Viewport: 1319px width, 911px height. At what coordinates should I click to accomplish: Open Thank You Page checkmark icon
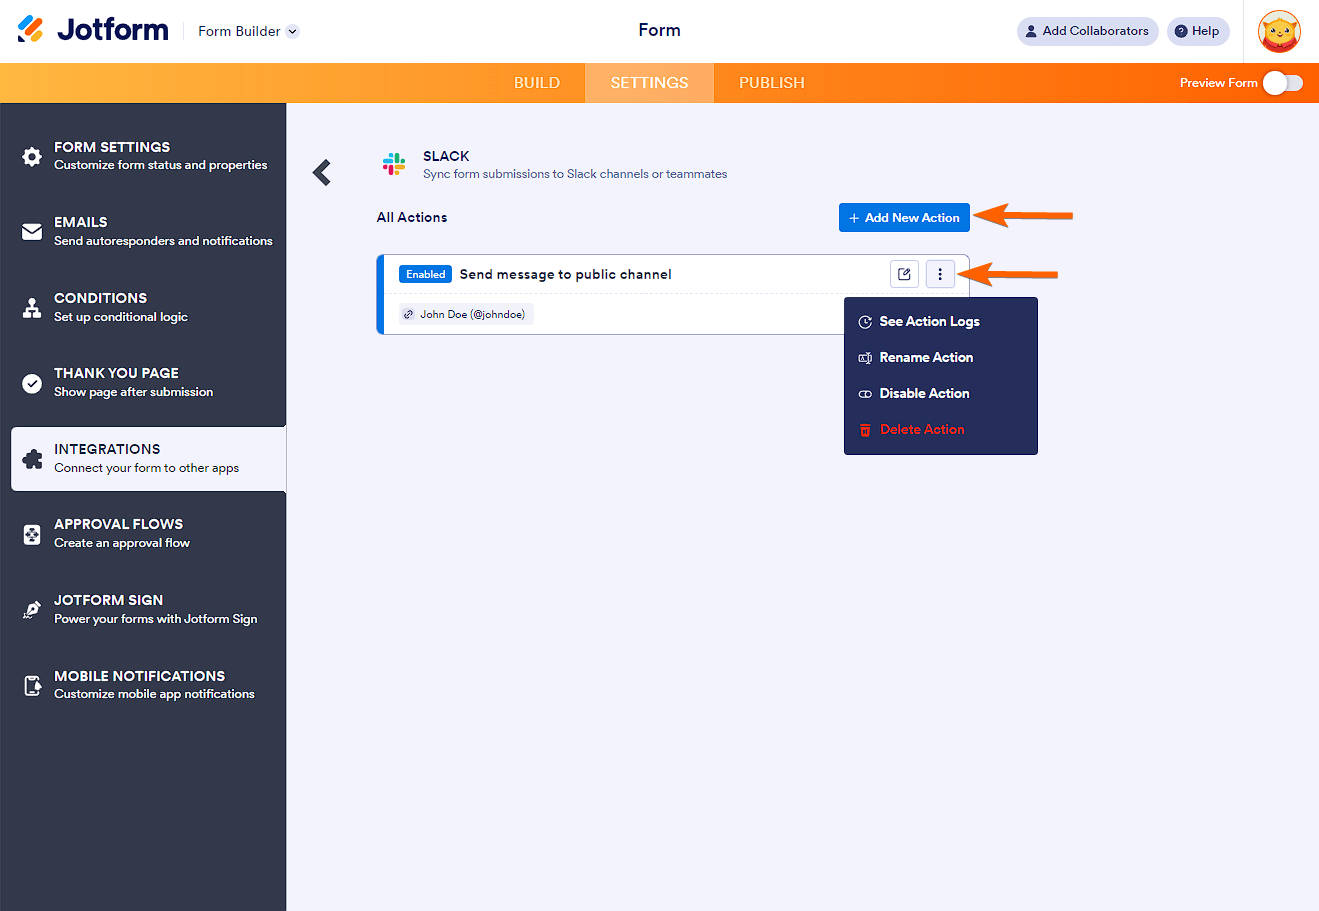click(32, 383)
